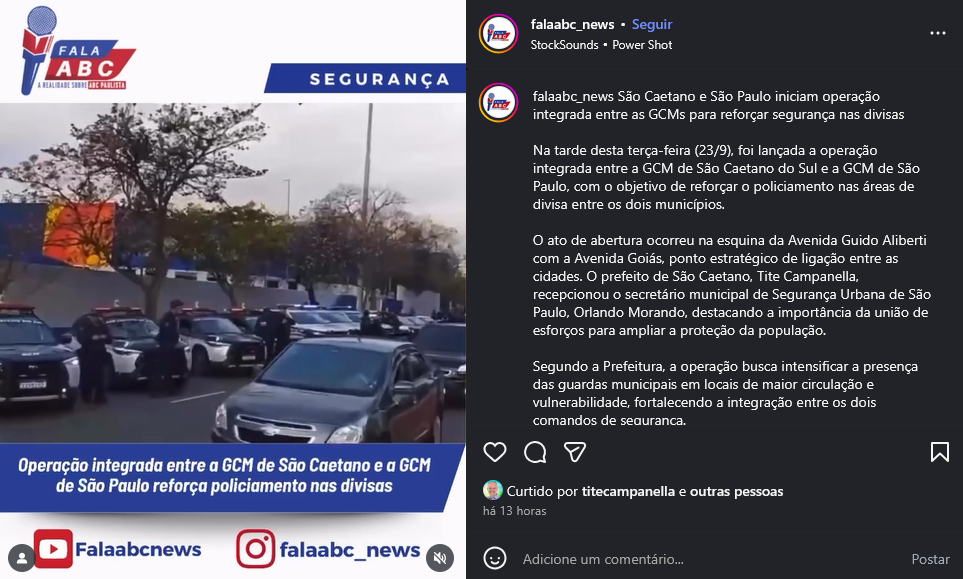This screenshot has height=579, width=963.
Task: Click the video to pause playback
Action: point(233,273)
